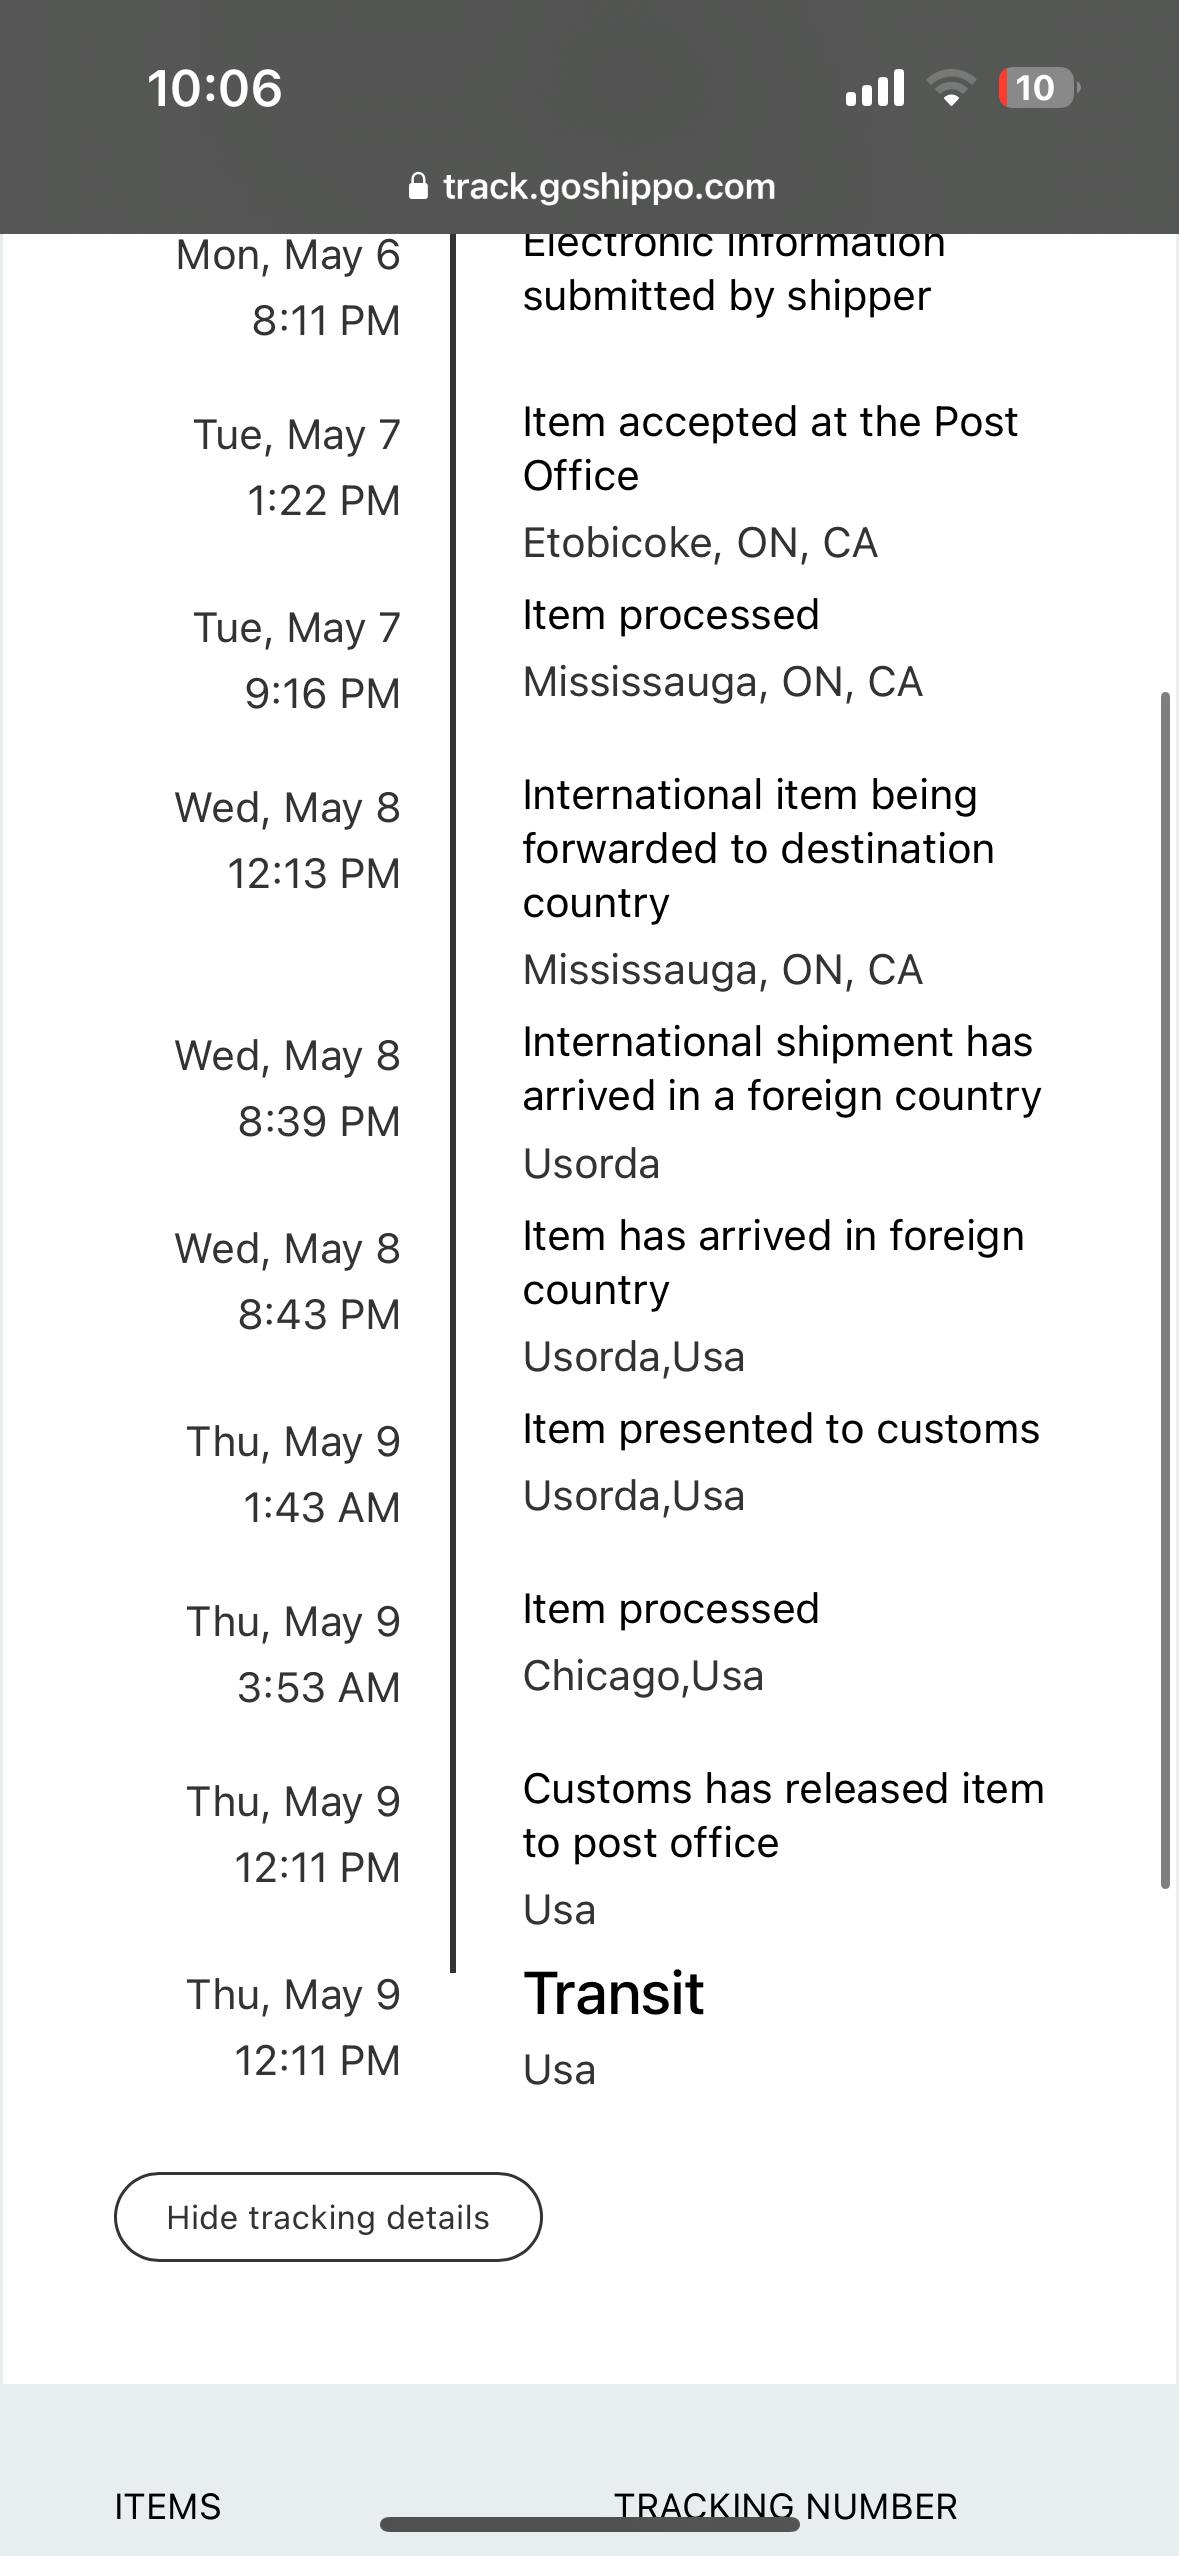Tap the Wi-Fi status icon
The height and width of the screenshot is (2556, 1179).
951,88
